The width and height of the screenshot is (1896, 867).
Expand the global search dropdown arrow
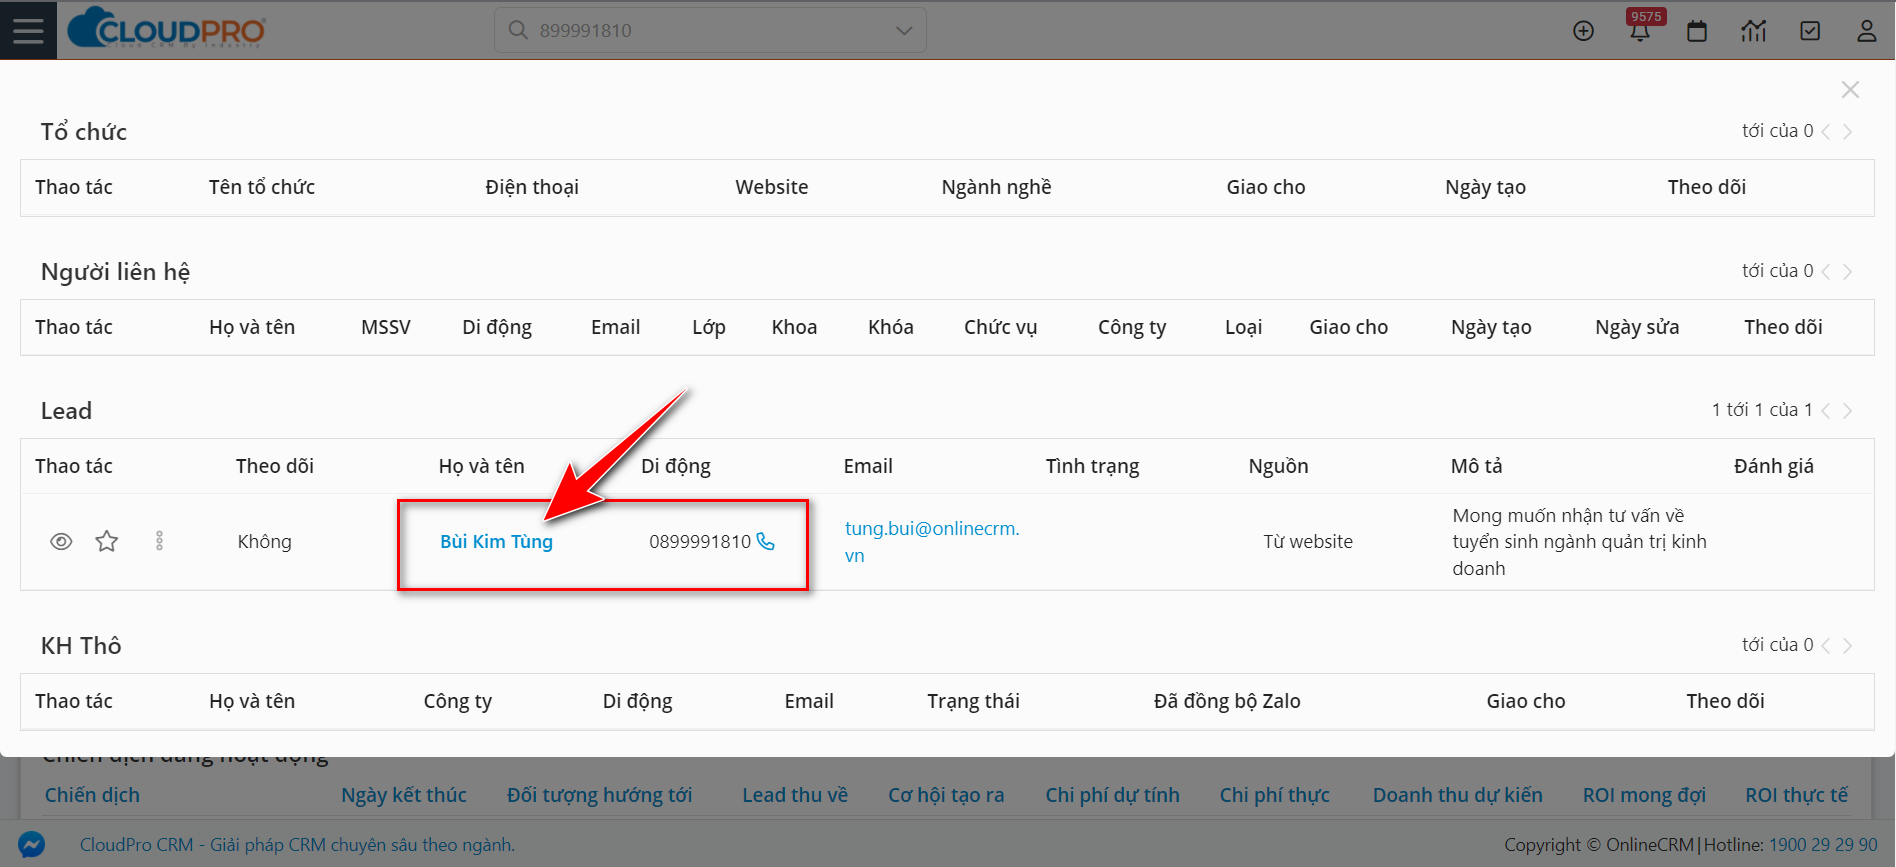pos(904,31)
